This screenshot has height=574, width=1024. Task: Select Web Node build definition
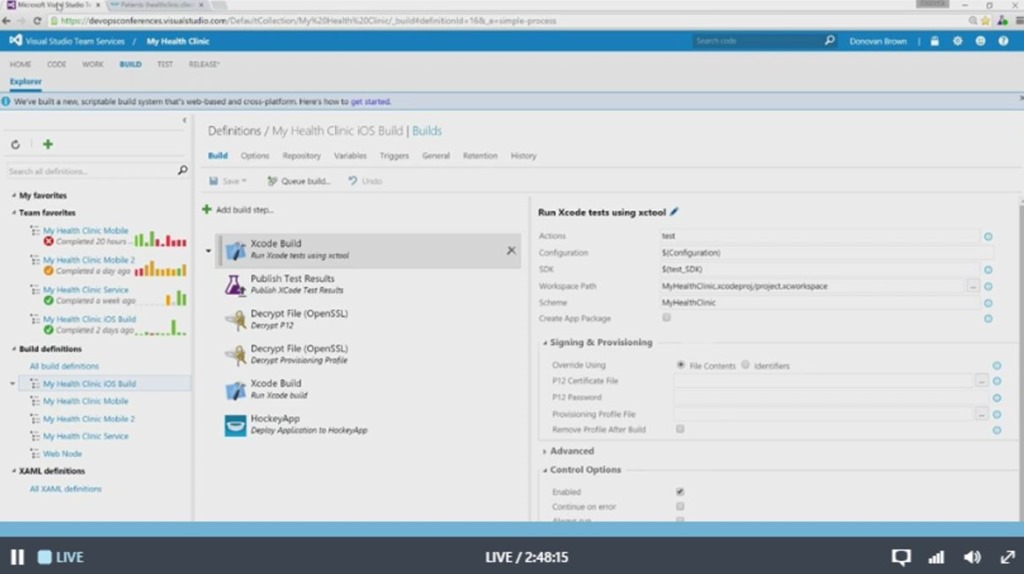[62, 453]
